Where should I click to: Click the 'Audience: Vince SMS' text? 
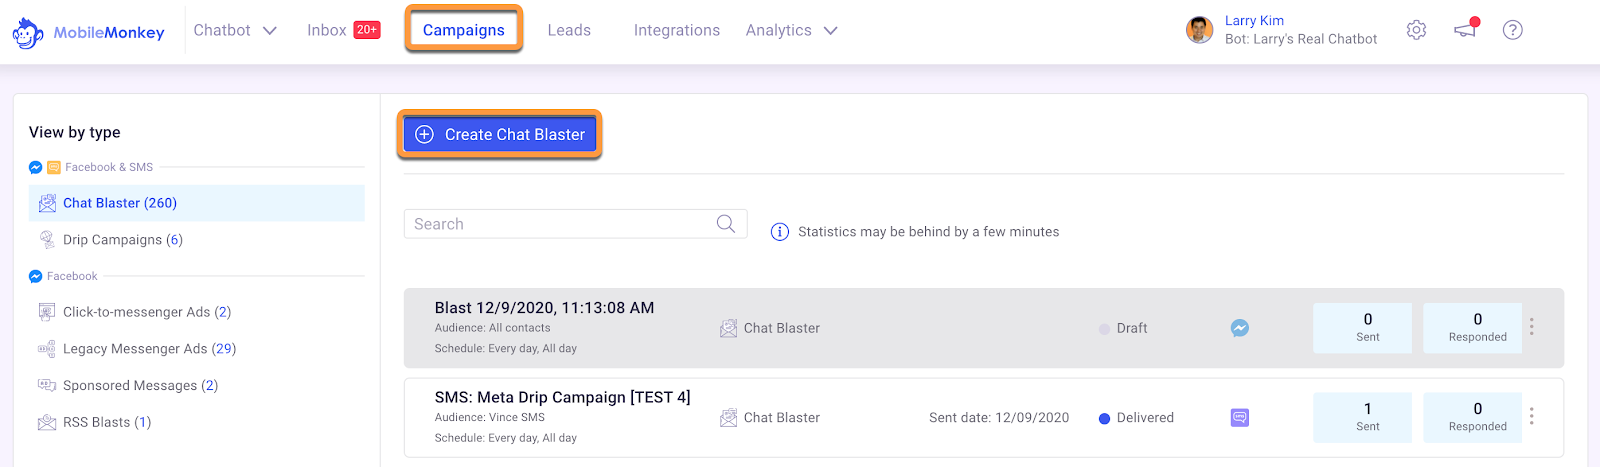(x=490, y=417)
